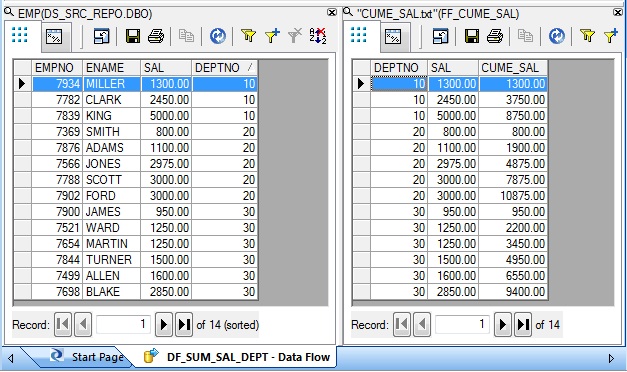This screenshot has height=372, width=627.
Task: Click the save icon in EMP panel toolbar
Action: [x=132, y=36]
